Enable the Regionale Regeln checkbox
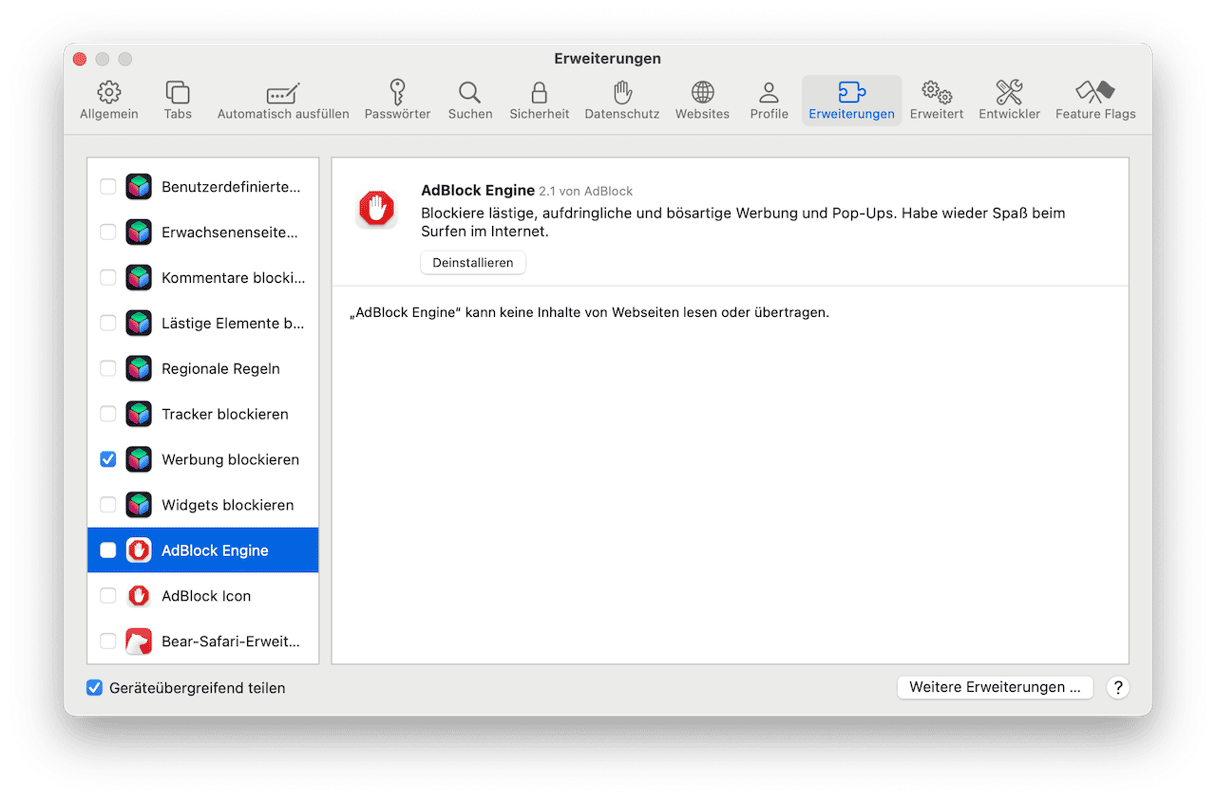 (x=108, y=369)
